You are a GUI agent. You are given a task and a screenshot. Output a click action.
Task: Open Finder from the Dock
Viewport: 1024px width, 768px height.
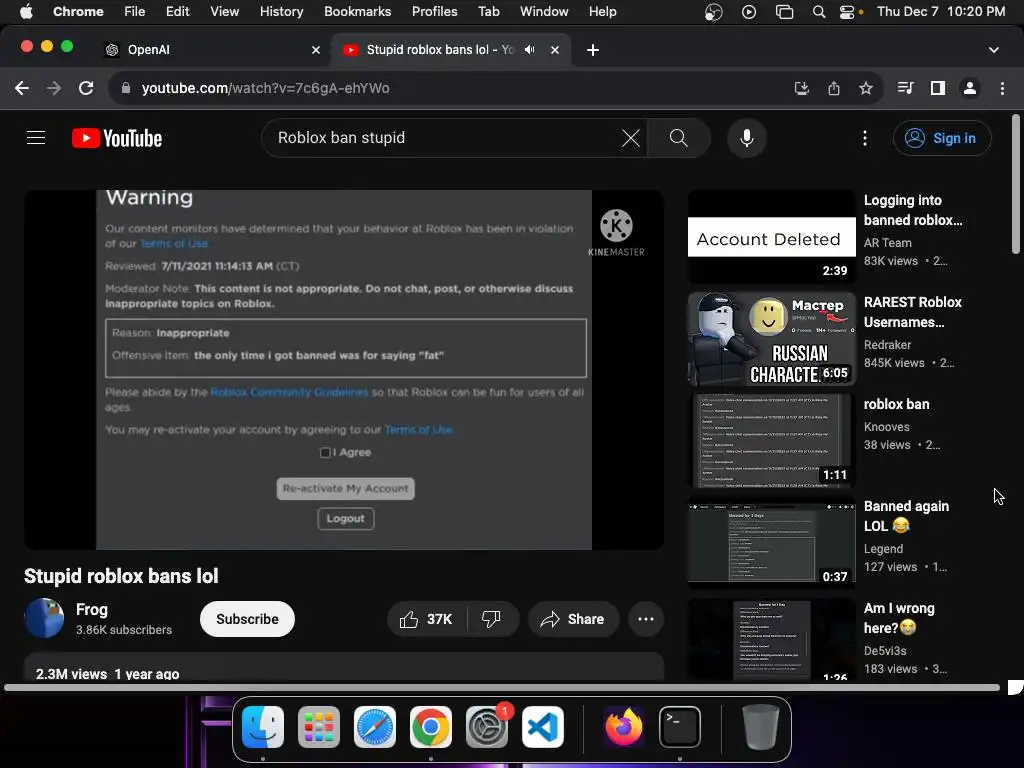pos(263,727)
